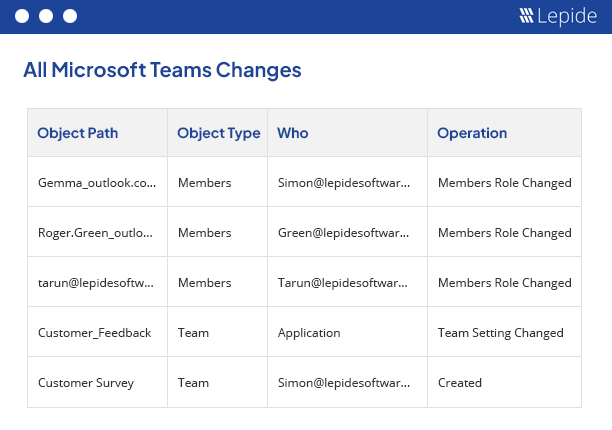
Task: Select the Gemma_outlook.co... object path cell
Action: 97,183
